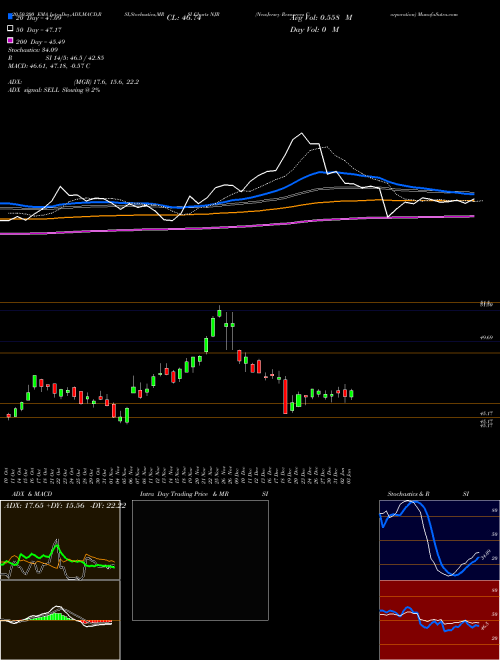
Task: Click the SI label beside Stochastics & R
Action: [466, 494]
